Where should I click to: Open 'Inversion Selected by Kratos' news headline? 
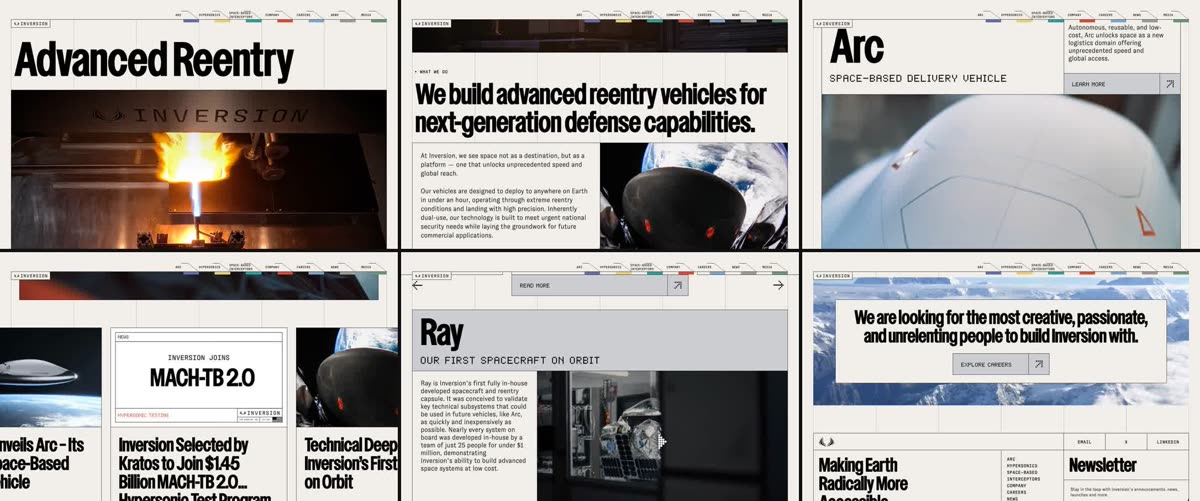pos(187,468)
